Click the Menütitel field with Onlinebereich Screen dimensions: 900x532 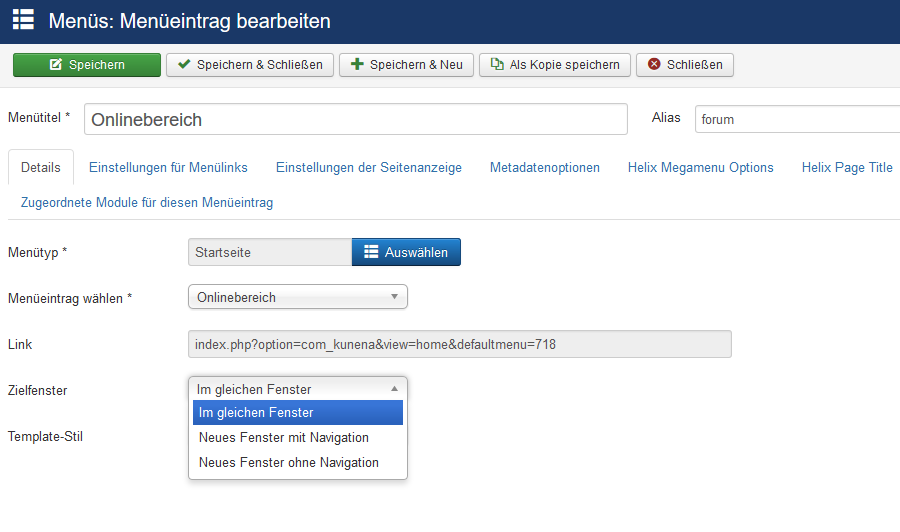356,119
